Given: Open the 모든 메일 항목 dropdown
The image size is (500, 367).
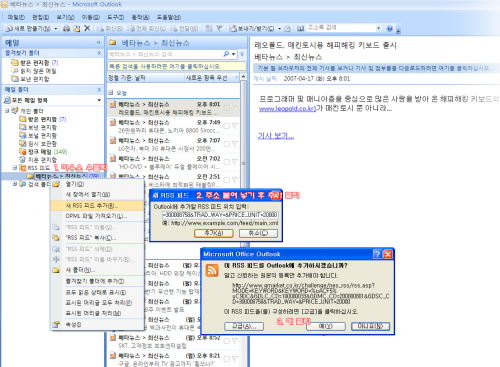Looking at the screenshot, I should (99, 100).
